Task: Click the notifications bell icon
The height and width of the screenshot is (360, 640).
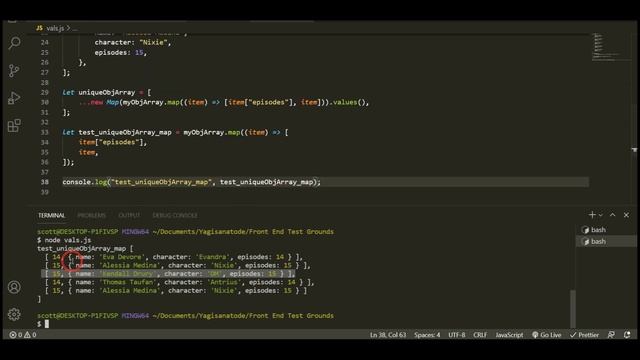Action: 627,335
